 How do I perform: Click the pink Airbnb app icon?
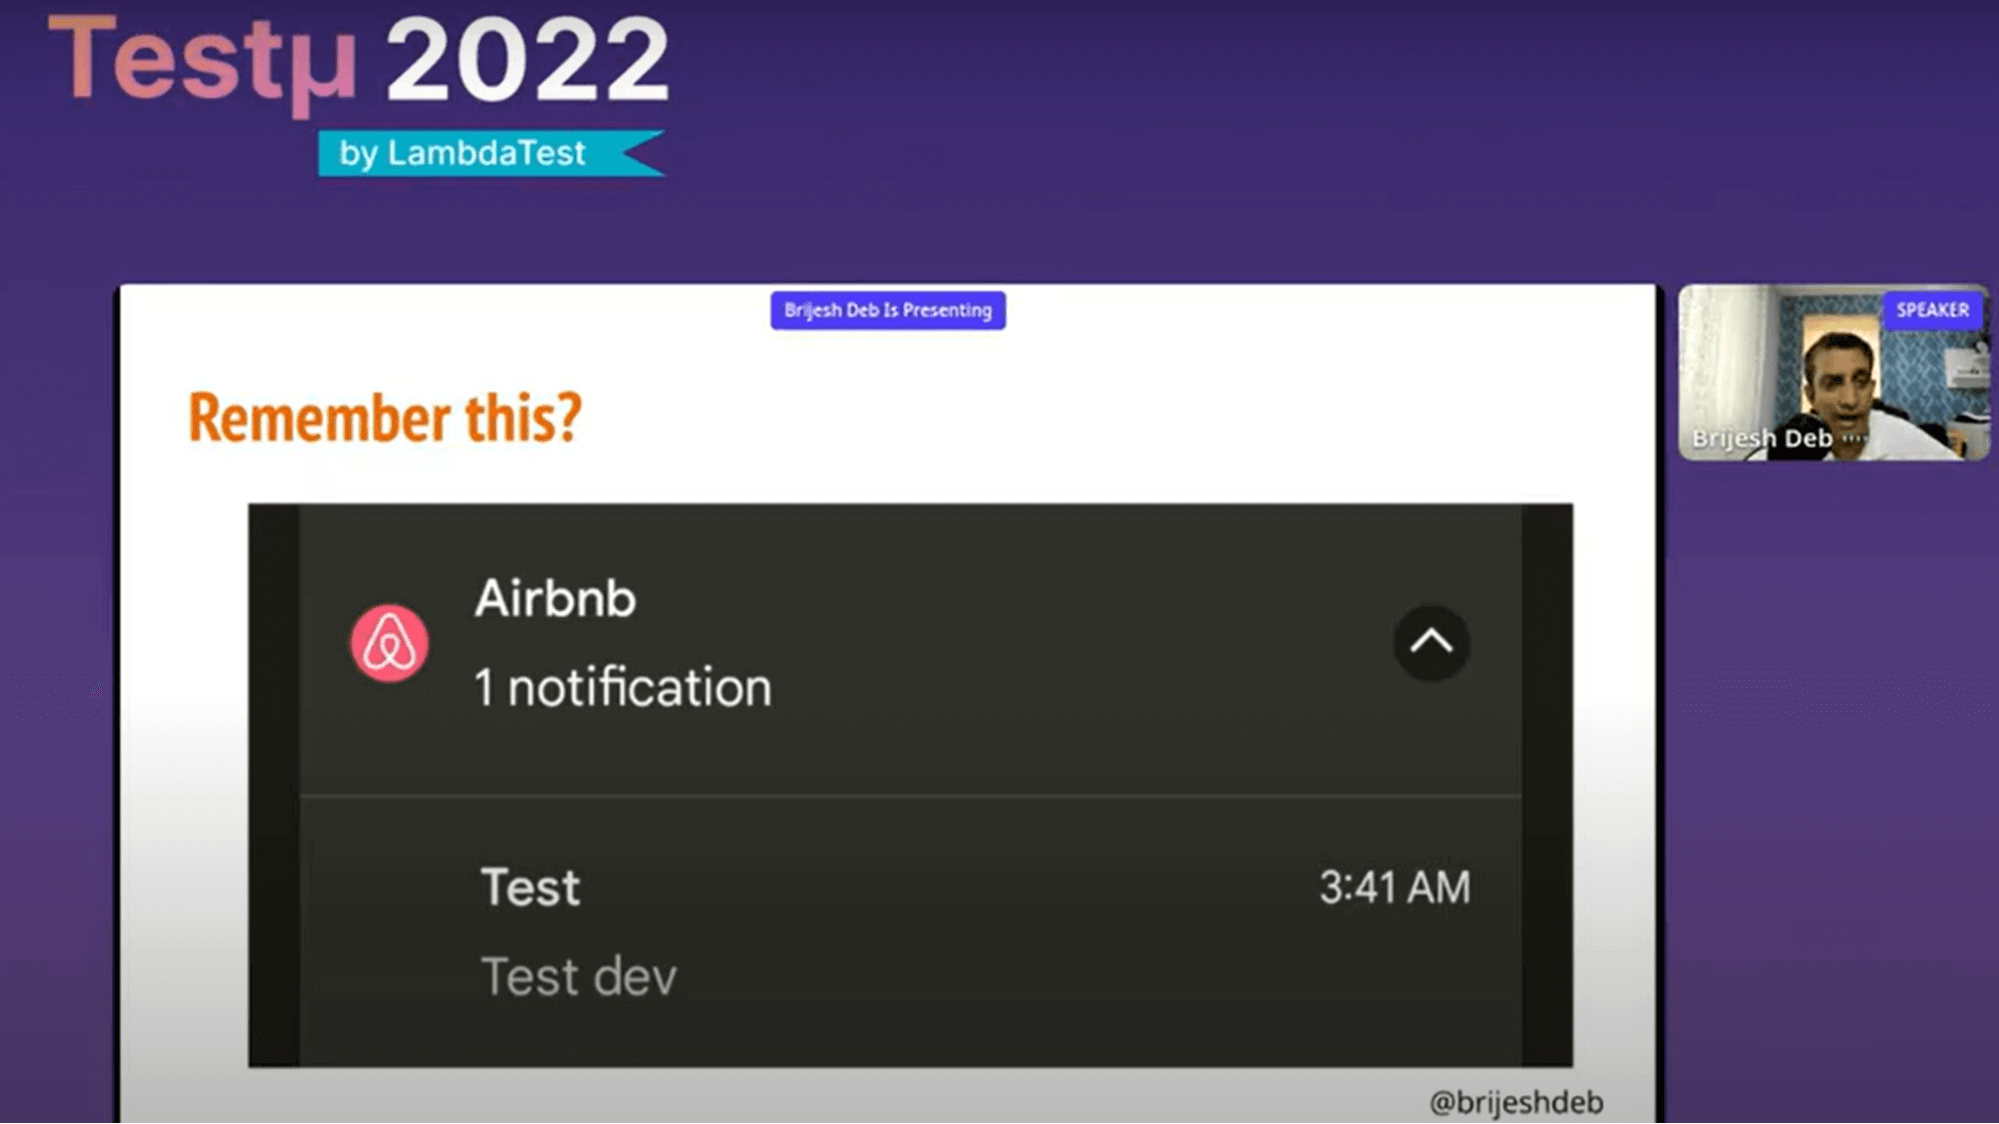point(389,643)
